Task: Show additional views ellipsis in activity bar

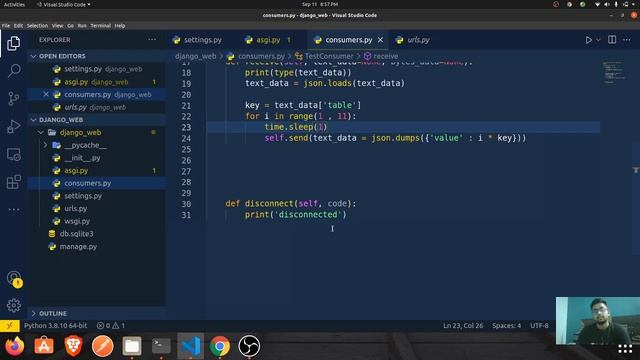Action: (x=13, y=209)
